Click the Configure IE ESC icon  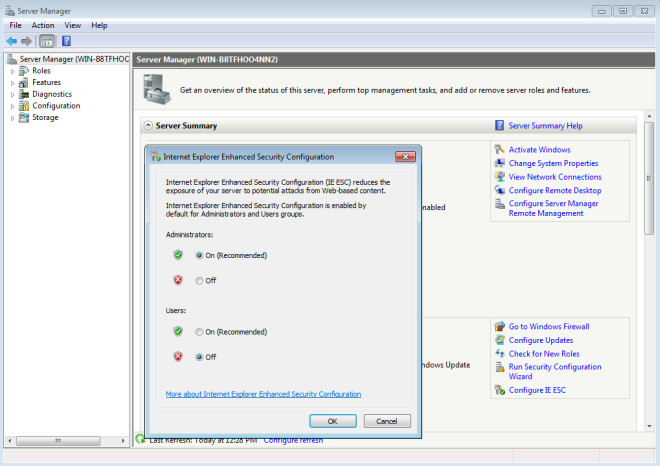click(500, 390)
